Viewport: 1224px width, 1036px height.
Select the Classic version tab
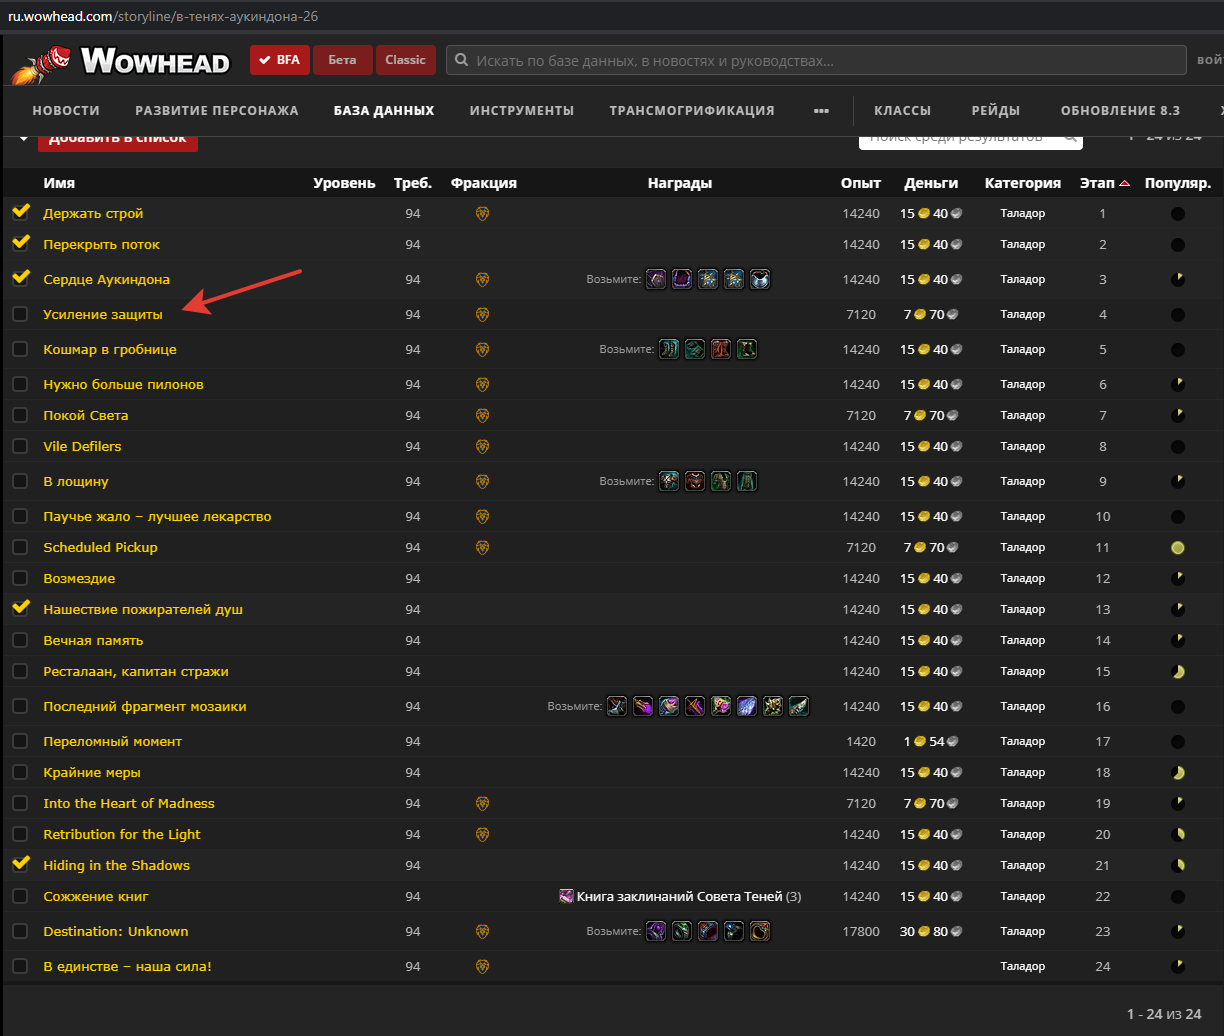(x=405, y=60)
